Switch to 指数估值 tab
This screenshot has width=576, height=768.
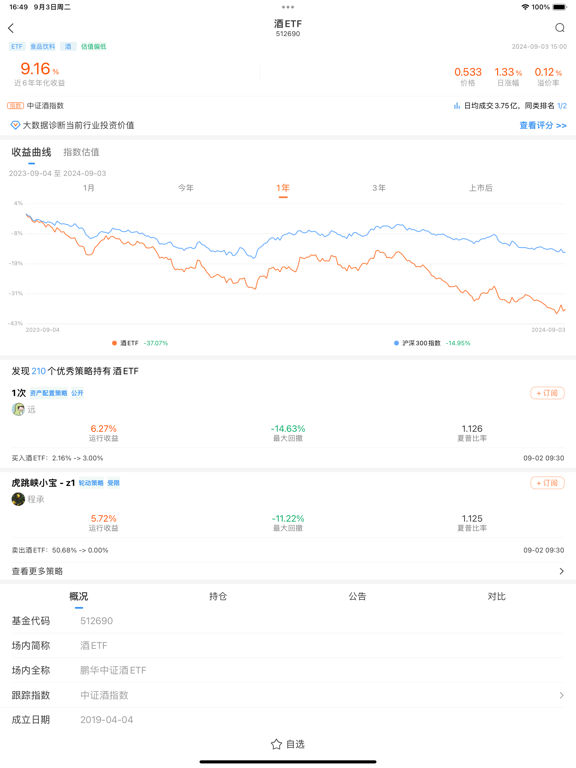(81, 152)
